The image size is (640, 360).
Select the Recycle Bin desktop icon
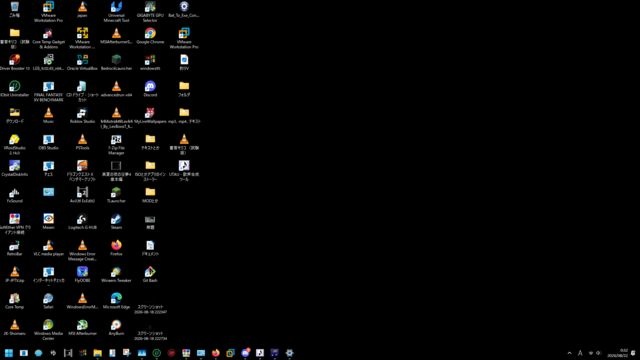tap(14, 9)
